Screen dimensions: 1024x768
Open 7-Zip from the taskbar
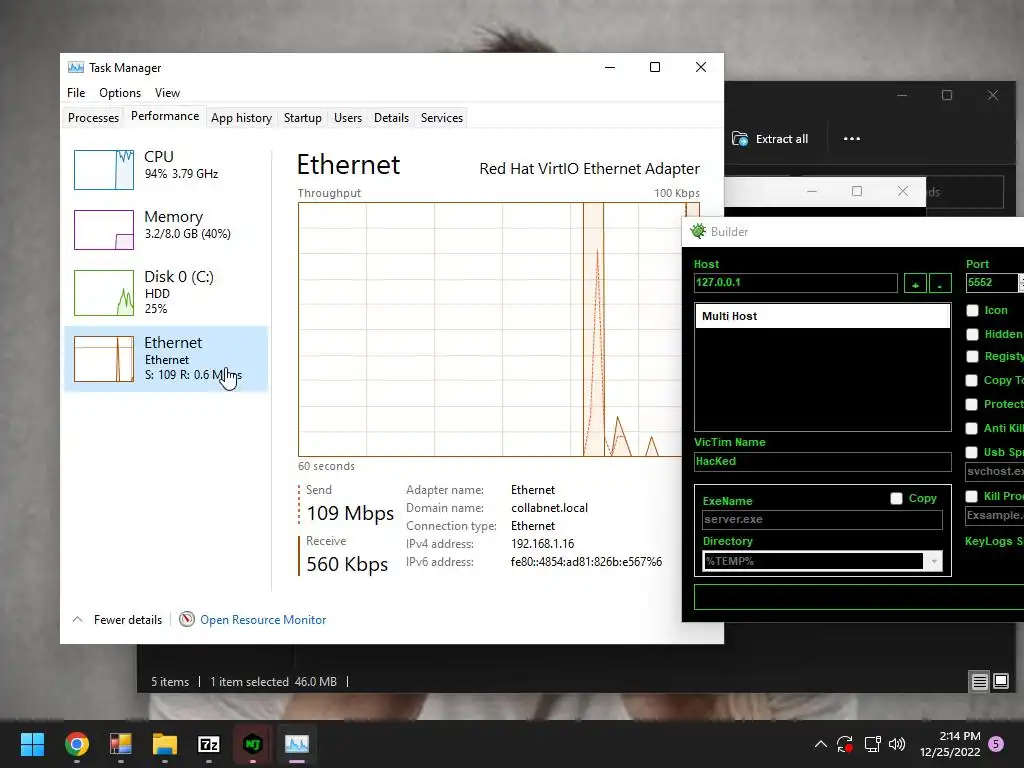click(x=208, y=744)
